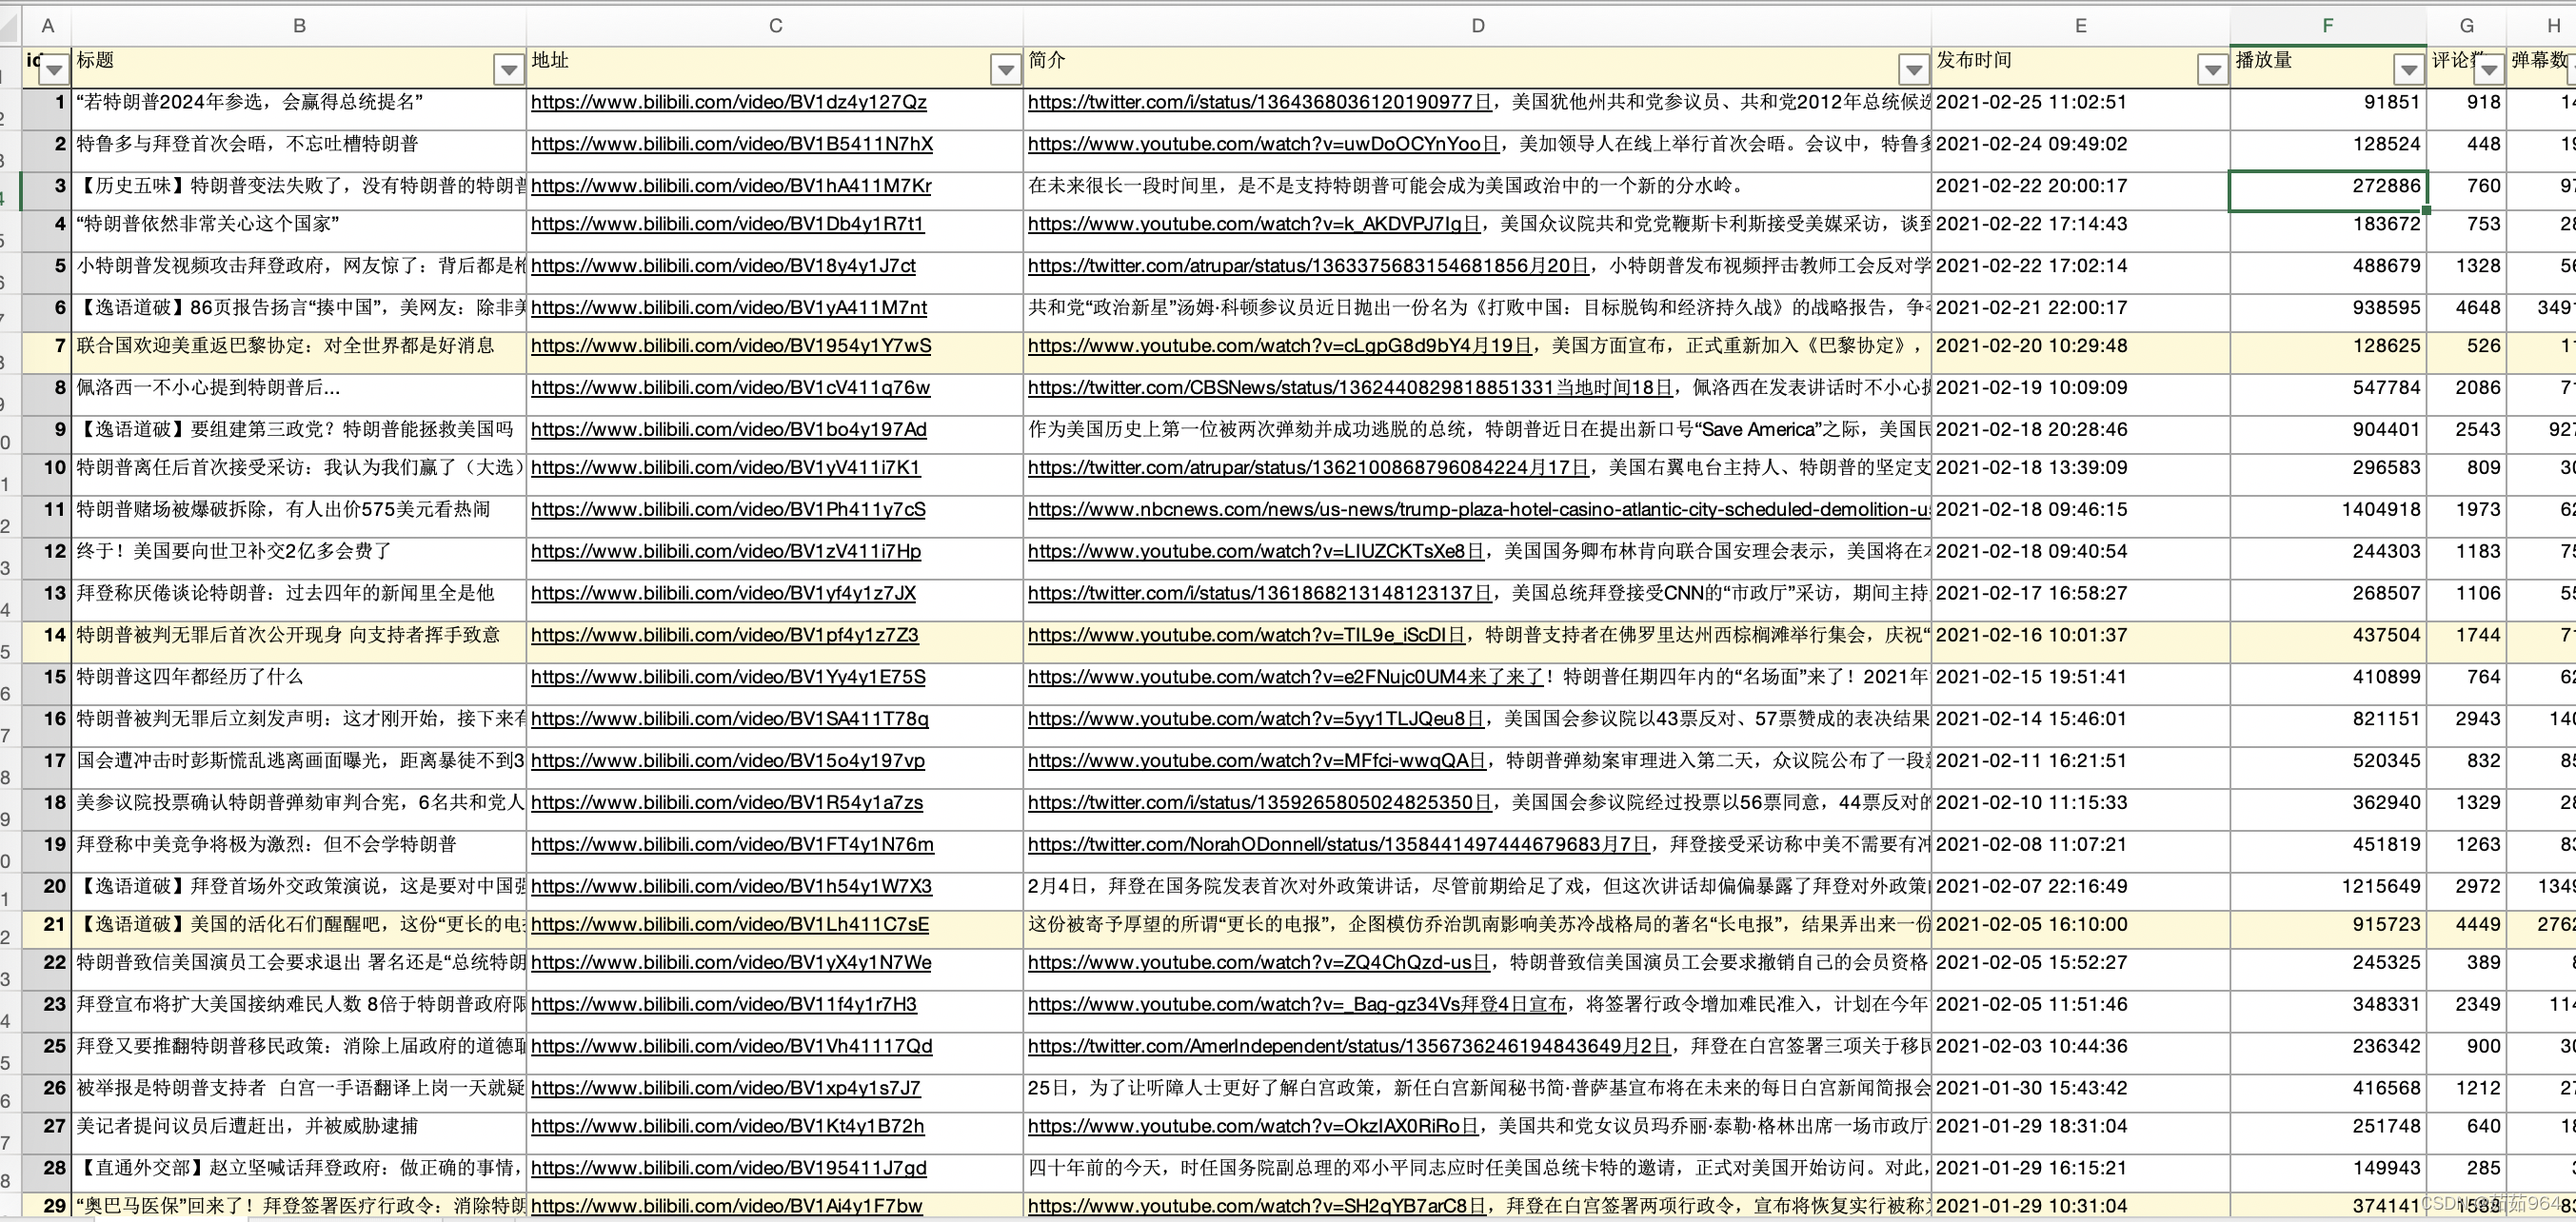
Task: Open the id column filter dropdown
Action: (54, 69)
